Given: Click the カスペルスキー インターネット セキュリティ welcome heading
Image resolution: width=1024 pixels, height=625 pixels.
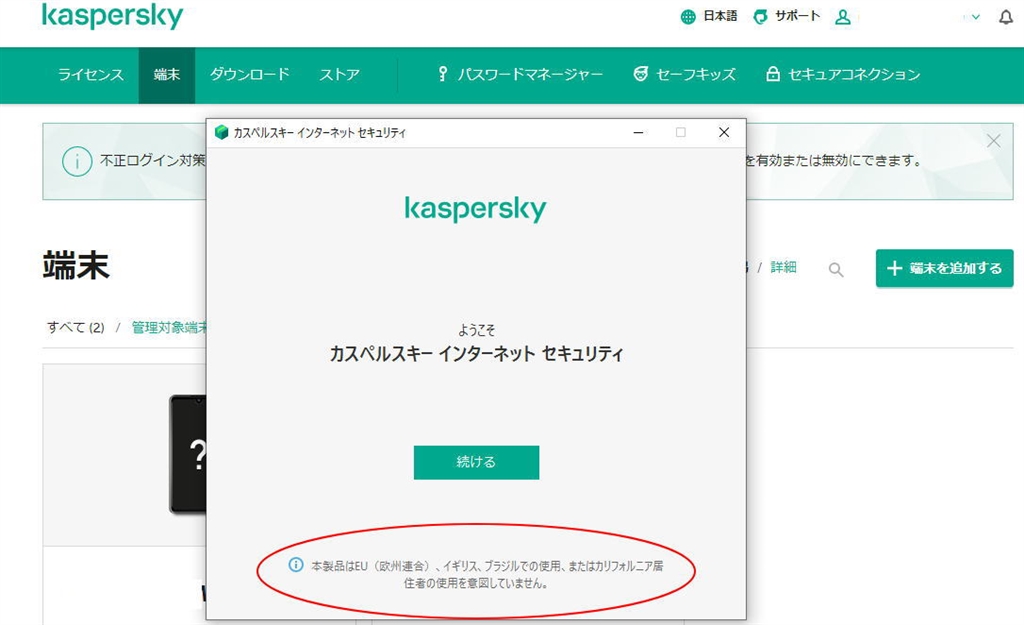Looking at the screenshot, I should 476,354.
